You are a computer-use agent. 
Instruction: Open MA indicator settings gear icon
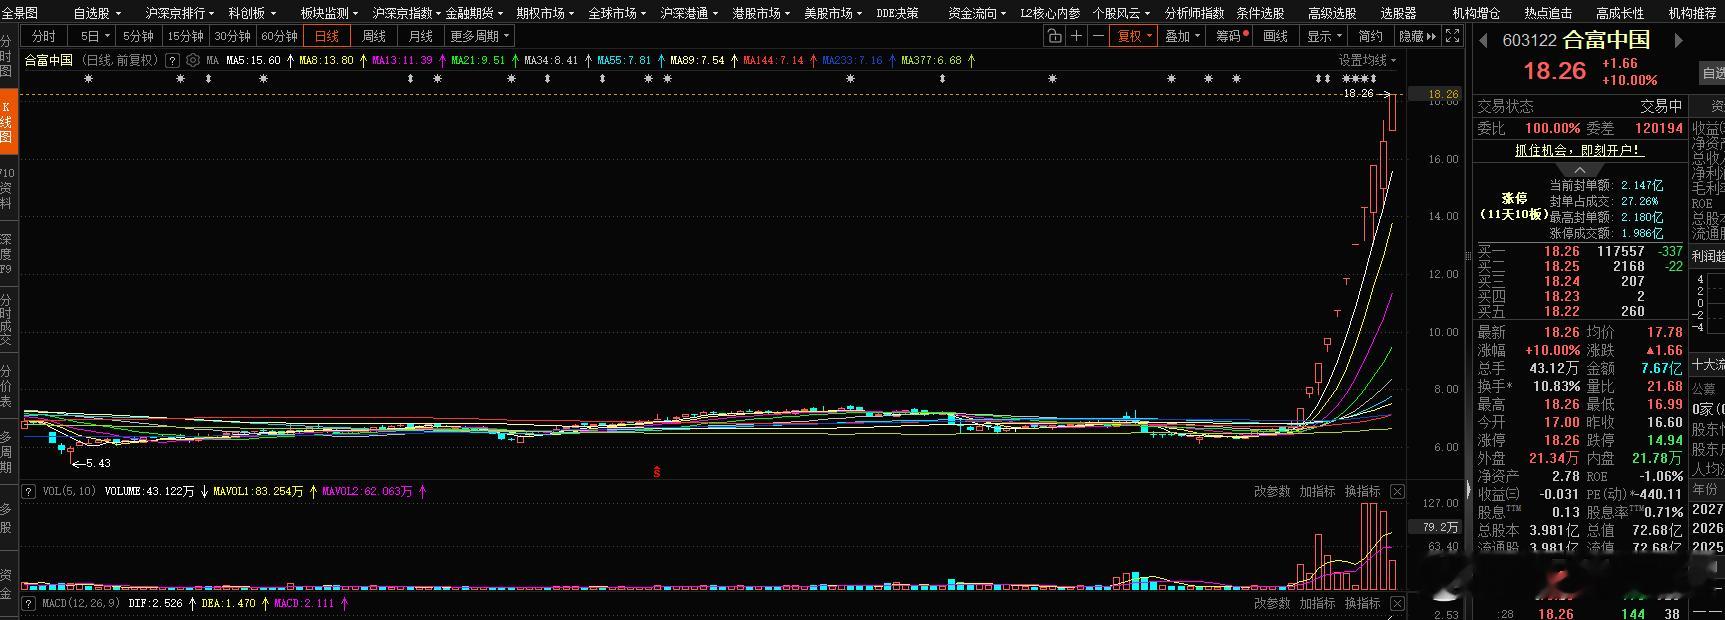tap(192, 60)
